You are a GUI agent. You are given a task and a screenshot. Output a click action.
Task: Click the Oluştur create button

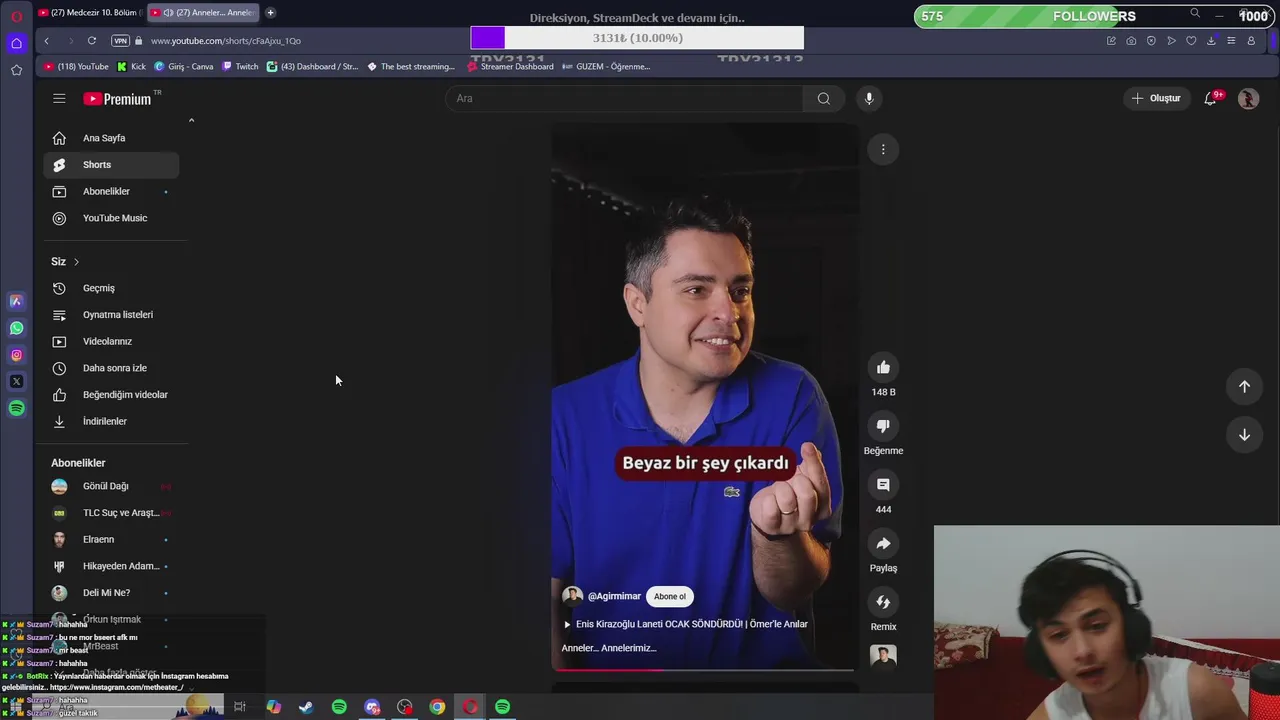1156,98
